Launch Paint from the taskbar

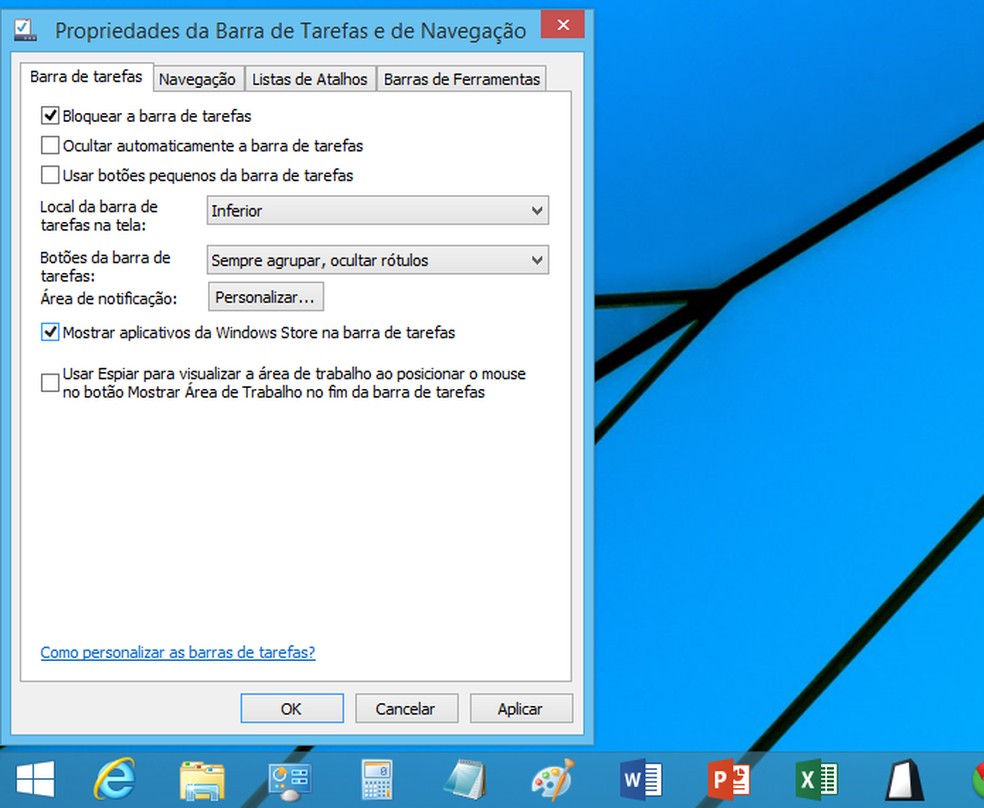(553, 779)
